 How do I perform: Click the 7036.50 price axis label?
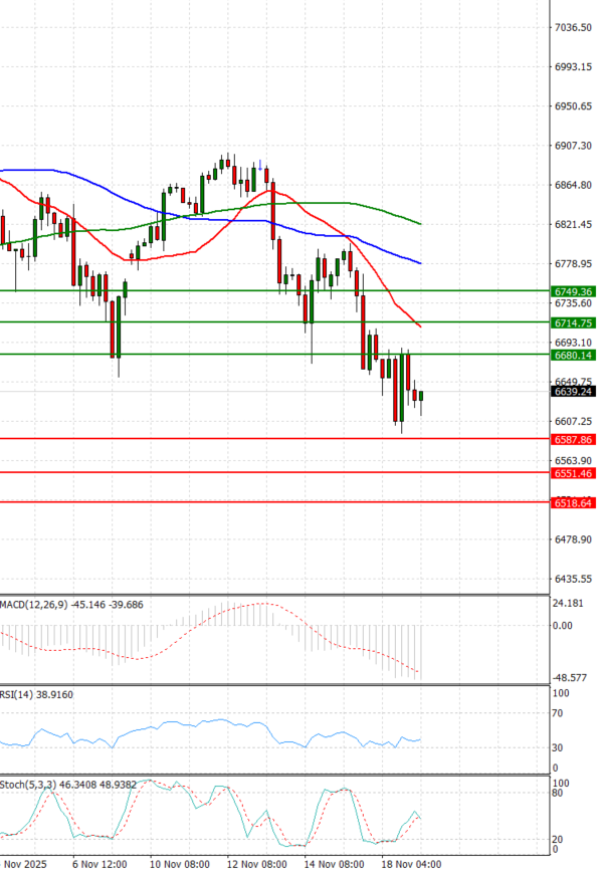click(x=572, y=27)
